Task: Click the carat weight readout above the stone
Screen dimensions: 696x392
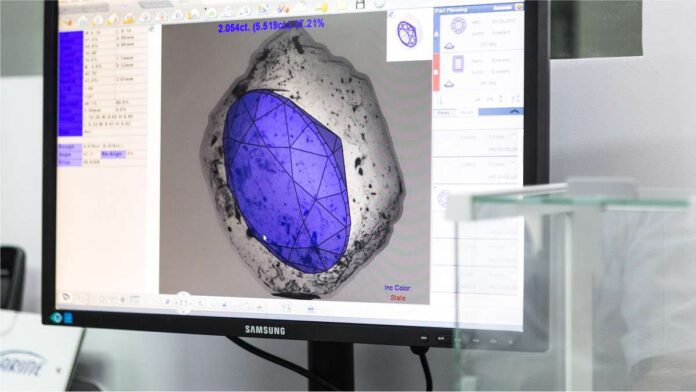Action: pyautogui.click(x=271, y=26)
